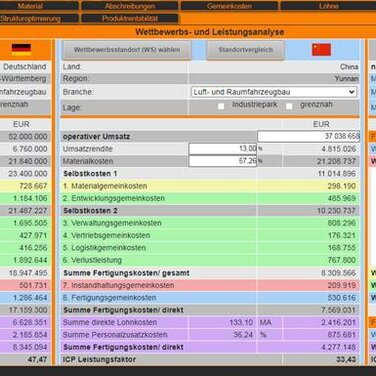The width and height of the screenshot is (376, 376).
Task: Click the 3. Verwaltungsgemeinkosten row
Action: coord(210,223)
